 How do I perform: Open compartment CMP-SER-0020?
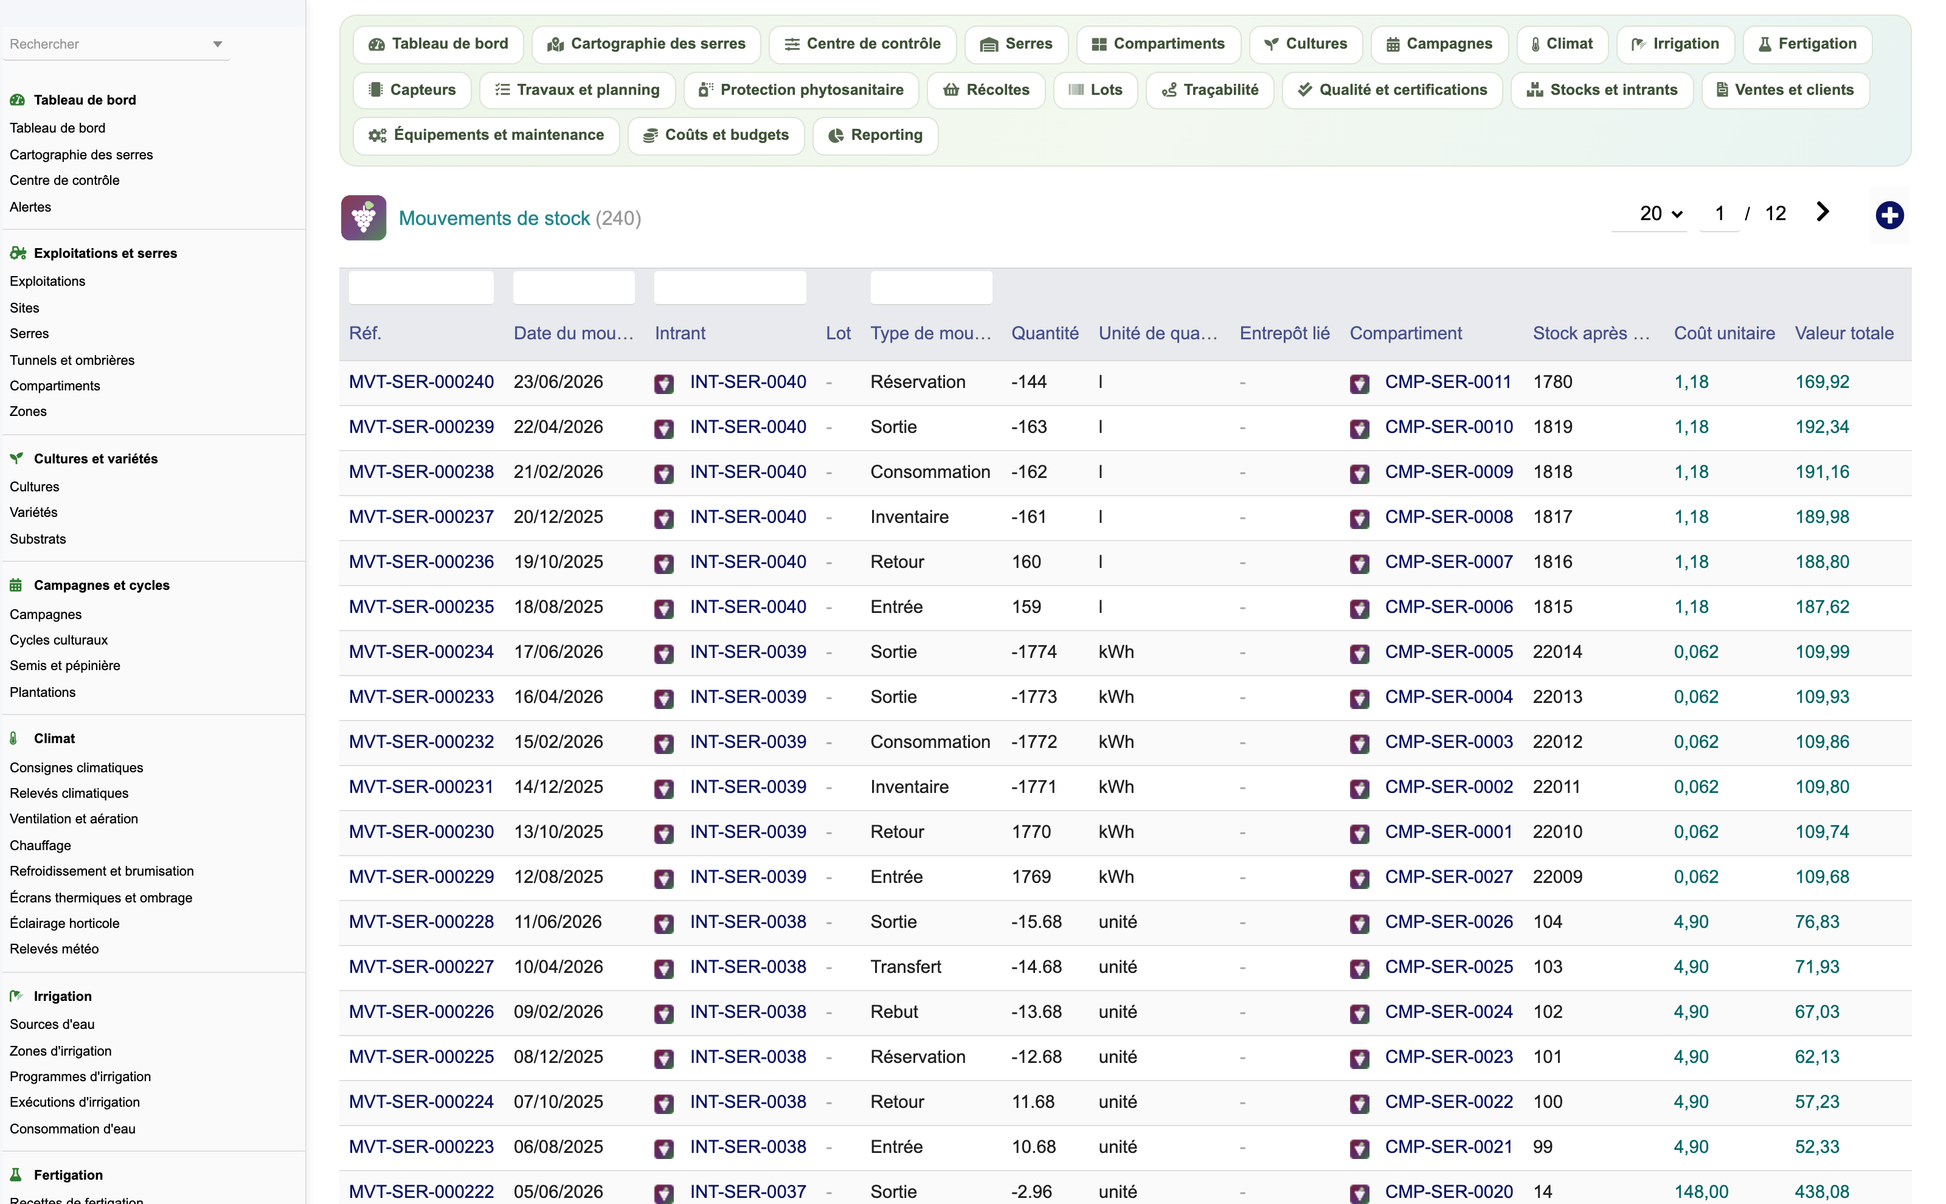1449,1192
